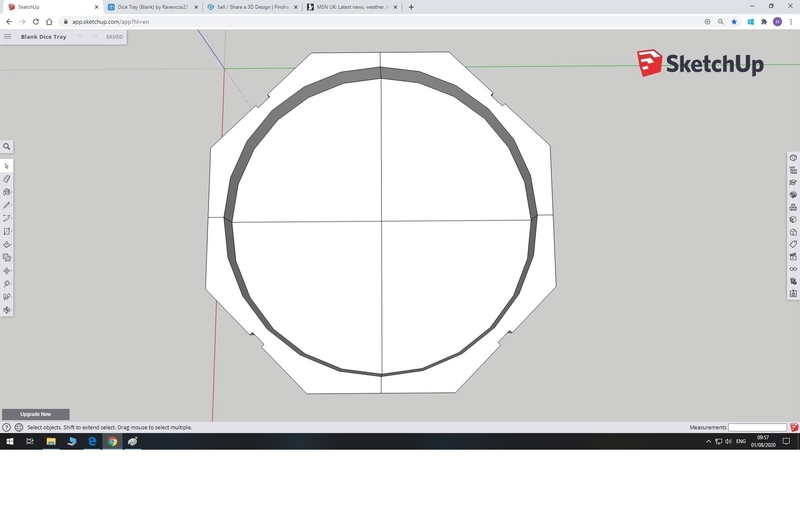Screen dimensions: 800x508
Task: Activate the Select arrow tool
Action: [7, 166]
